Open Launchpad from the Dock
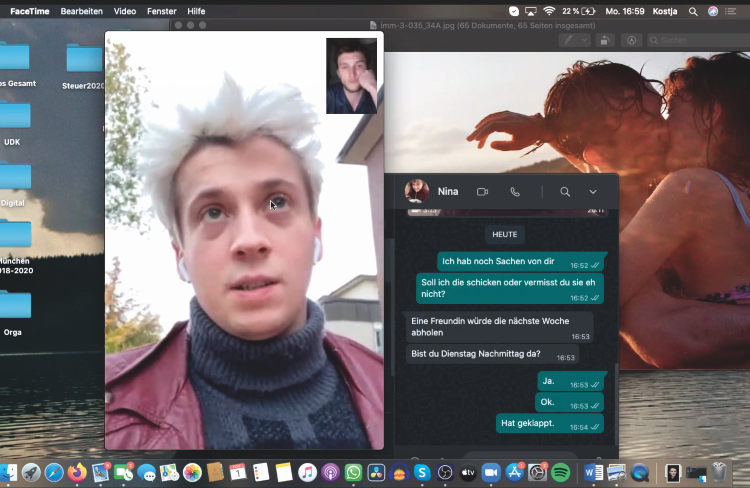 [31, 473]
